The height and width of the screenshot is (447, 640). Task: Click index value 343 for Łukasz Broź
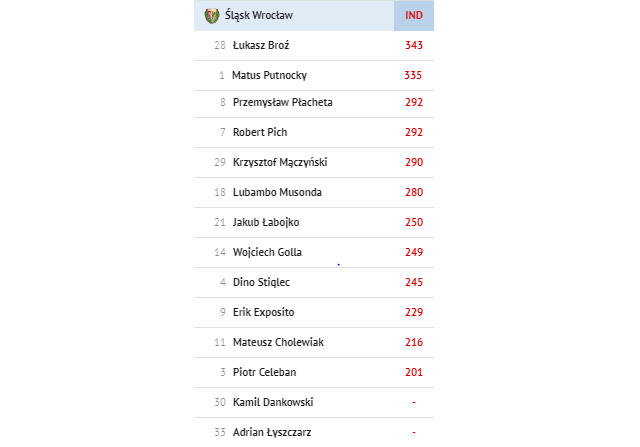[413, 45]
